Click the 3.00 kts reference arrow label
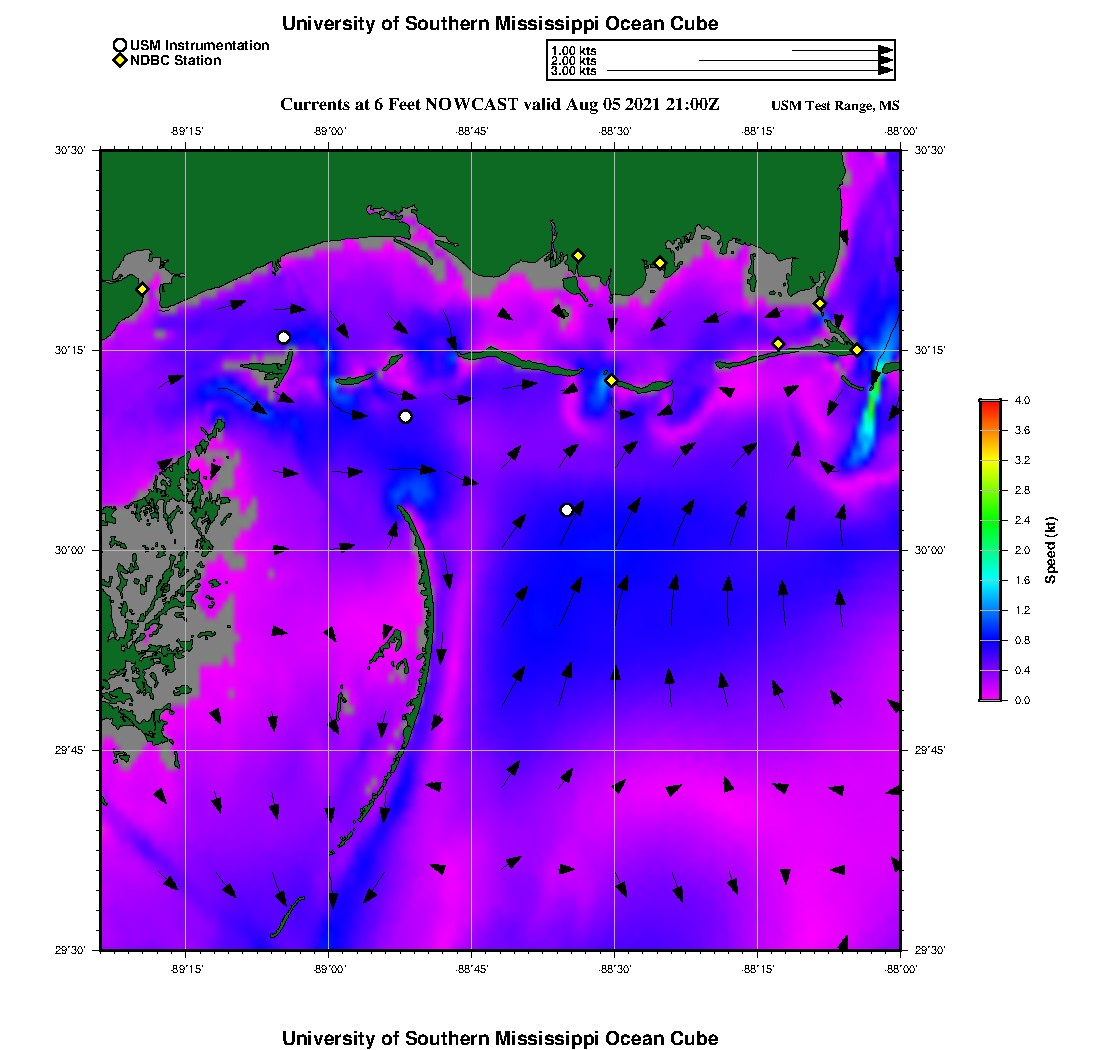This screenshot has height=1050, width=1100. coord(573,71)
